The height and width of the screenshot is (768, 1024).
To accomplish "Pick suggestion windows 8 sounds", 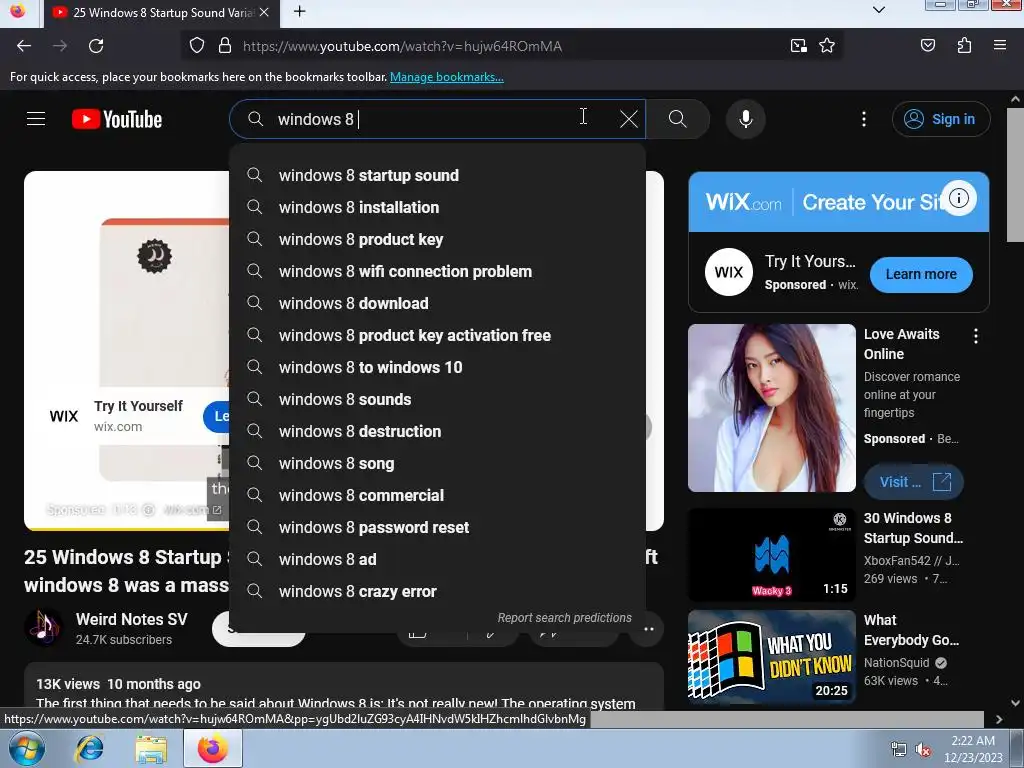I will point(438,399).
